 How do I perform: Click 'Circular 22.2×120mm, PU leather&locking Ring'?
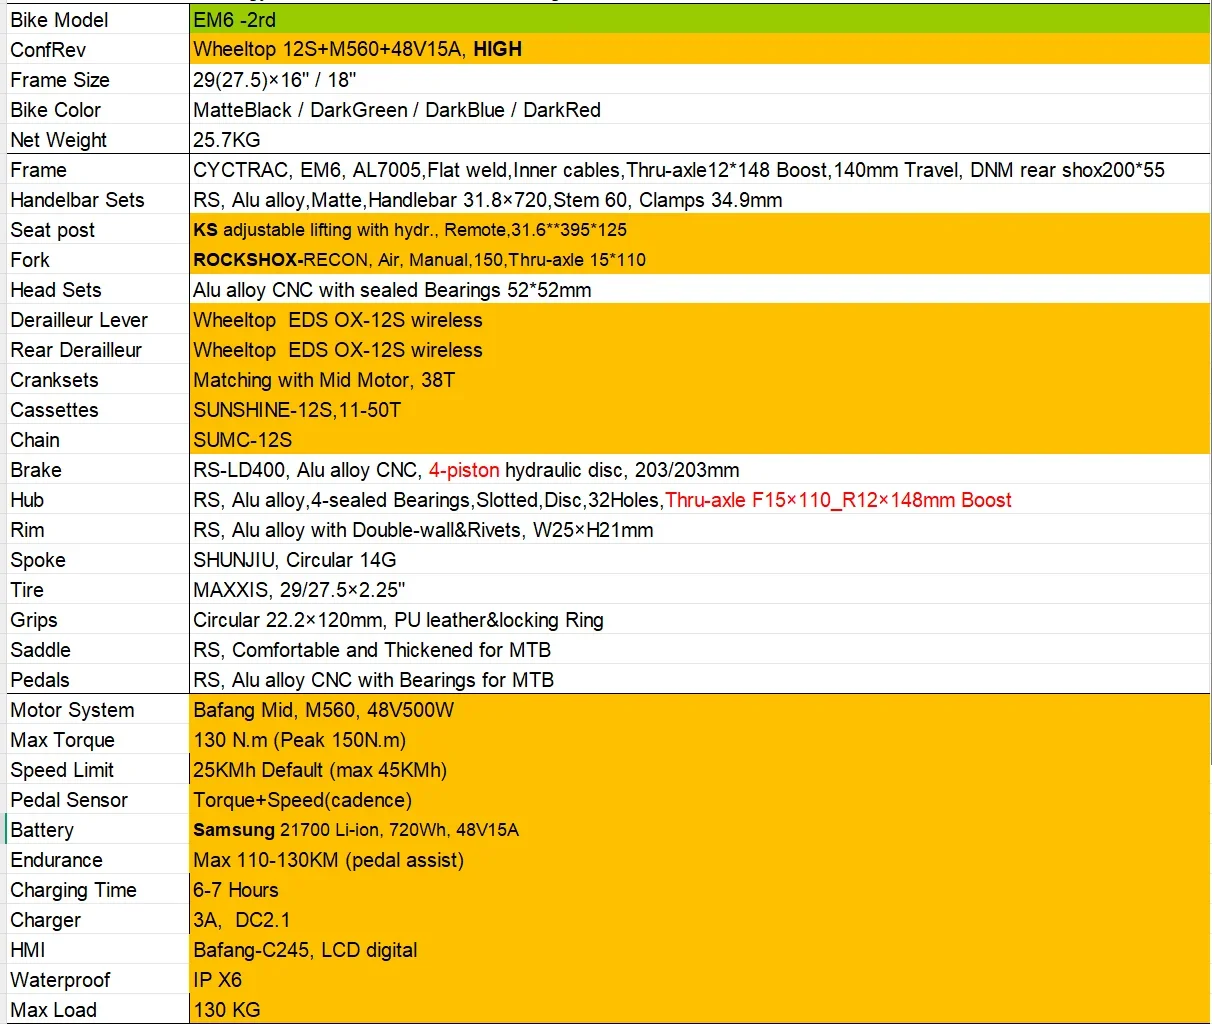(700, 620)
